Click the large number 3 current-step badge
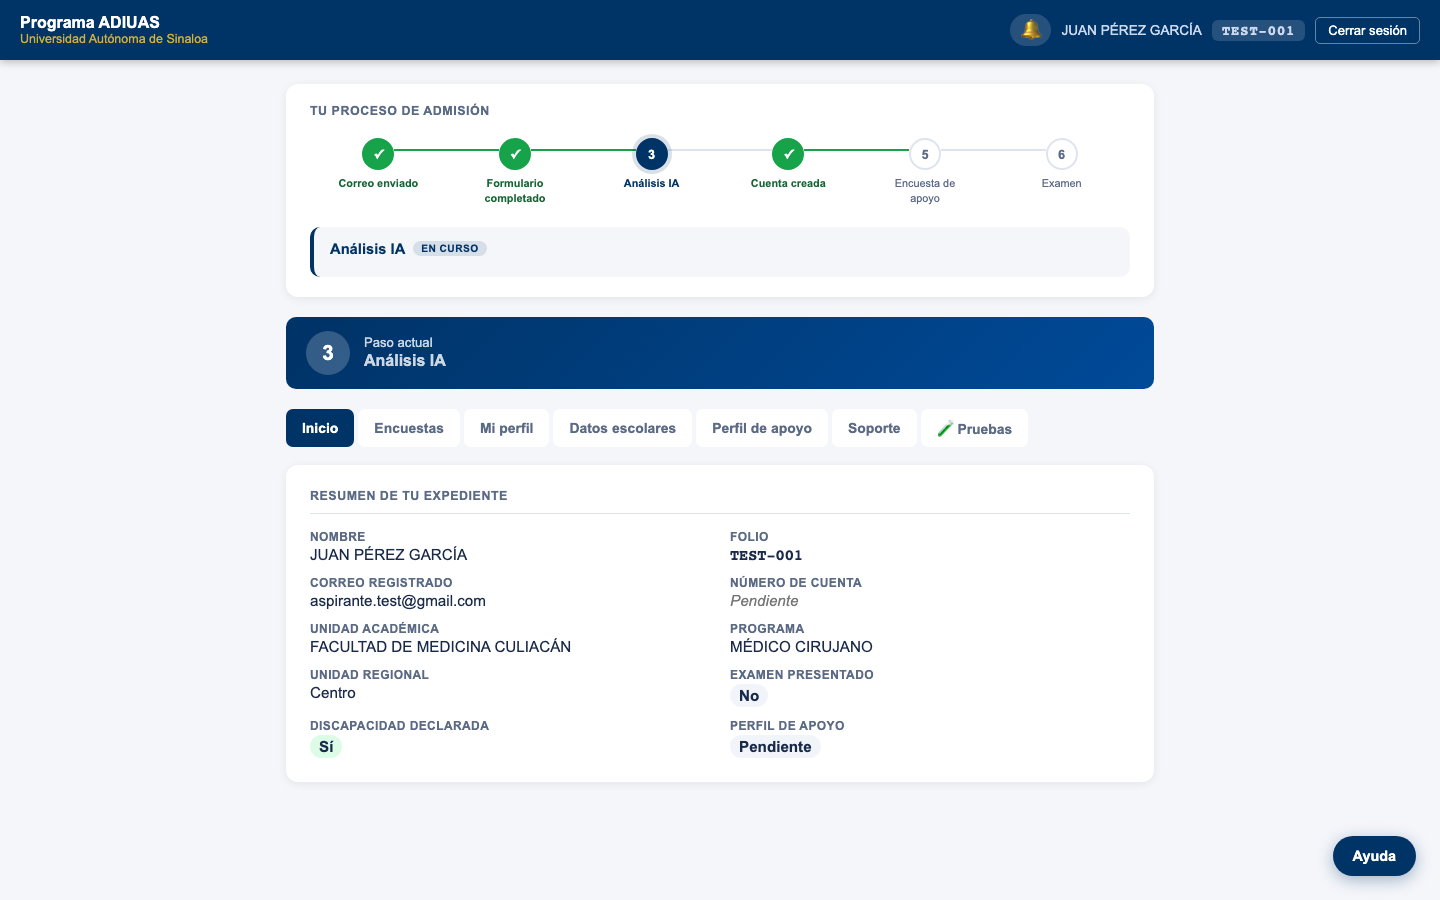This screenshot has height=900, width=1440. 328,353
